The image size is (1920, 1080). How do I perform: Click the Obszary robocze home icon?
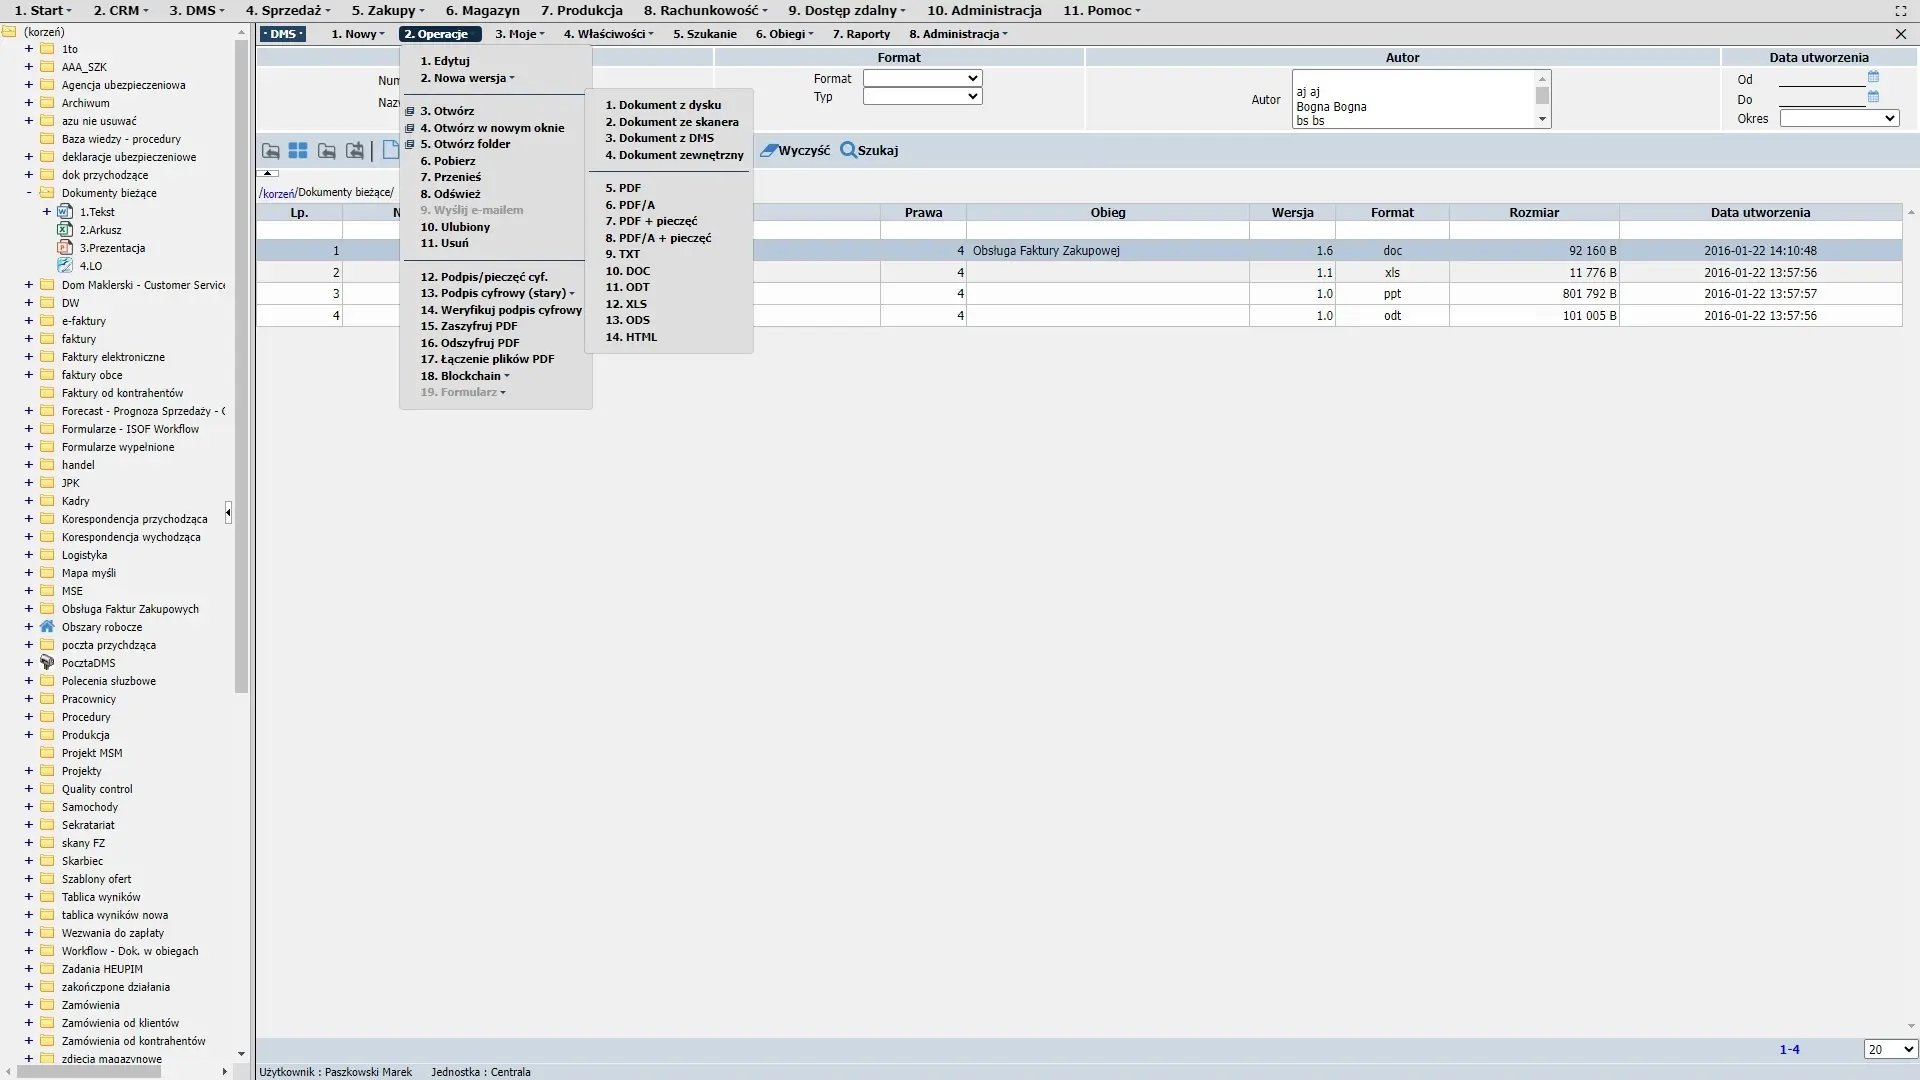click(47, 627)
